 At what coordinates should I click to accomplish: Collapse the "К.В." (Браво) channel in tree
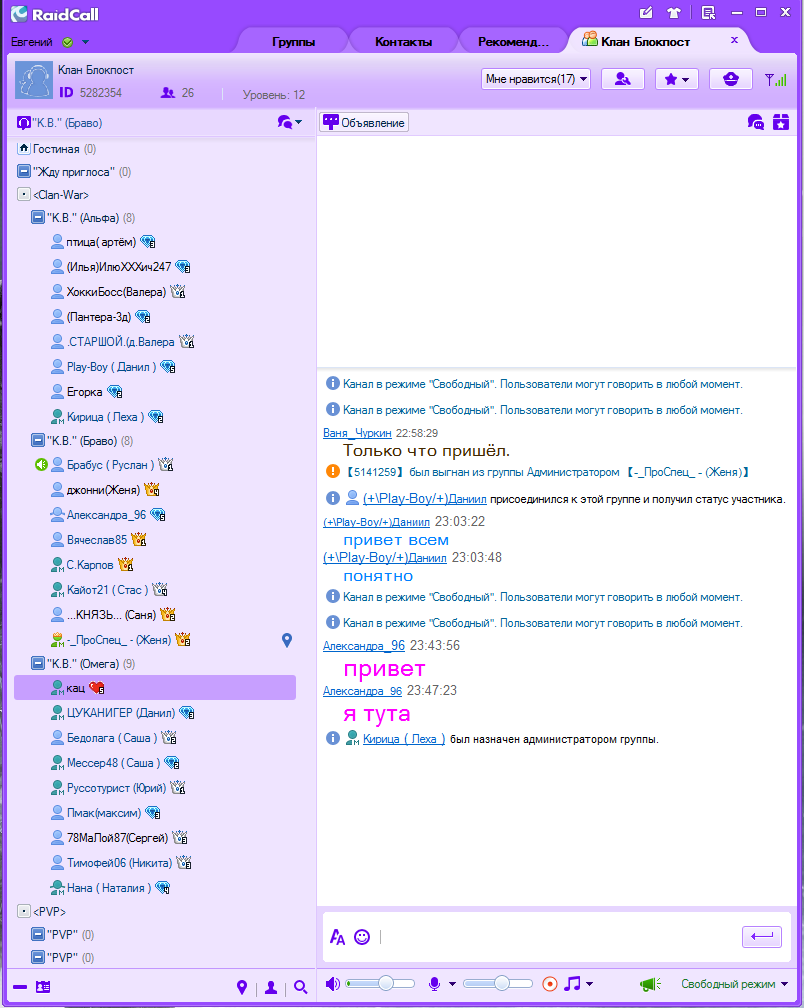(x=39, y=440)
